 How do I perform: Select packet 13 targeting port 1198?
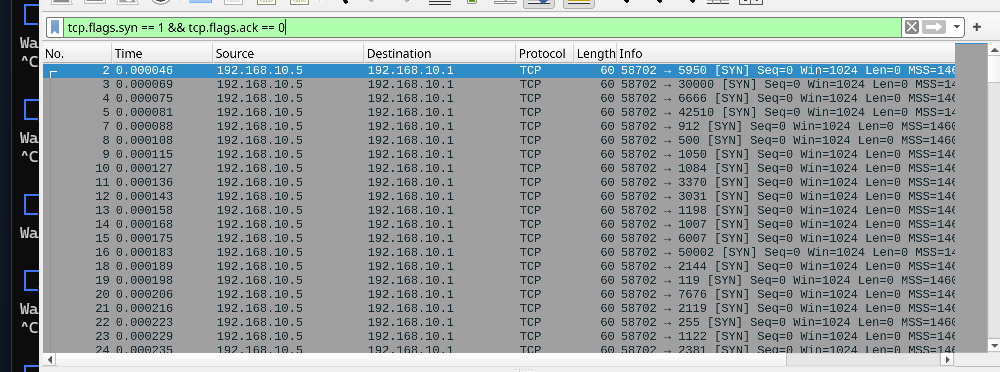click(499, 210)
